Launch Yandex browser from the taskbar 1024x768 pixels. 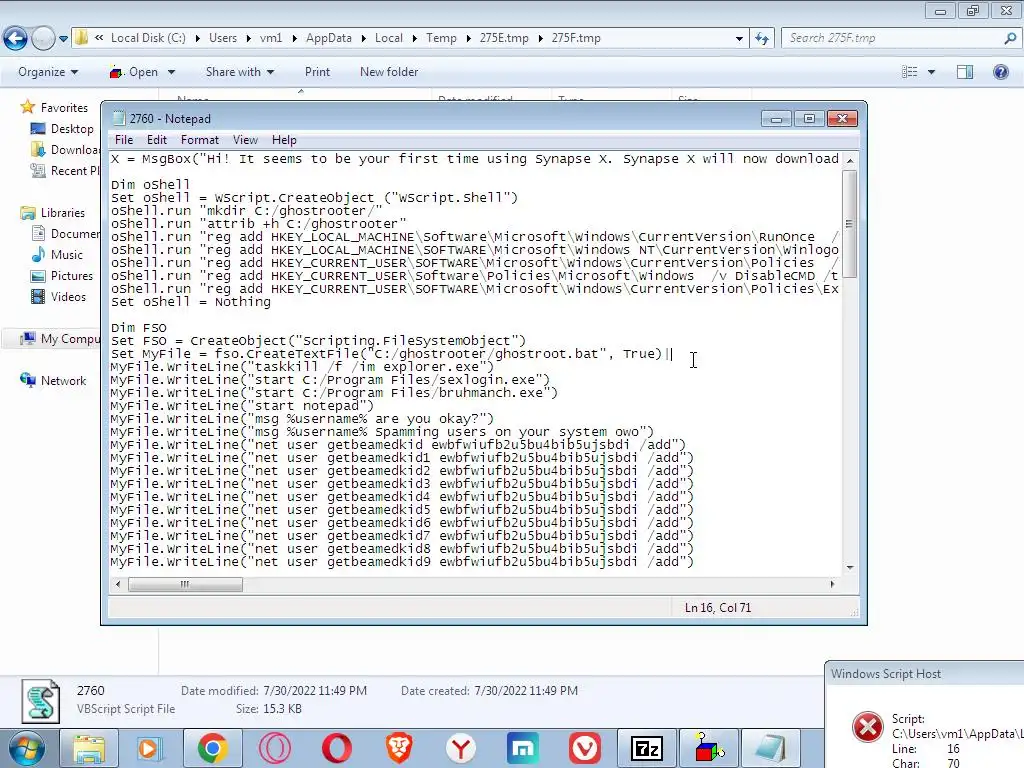coord(461,748)
